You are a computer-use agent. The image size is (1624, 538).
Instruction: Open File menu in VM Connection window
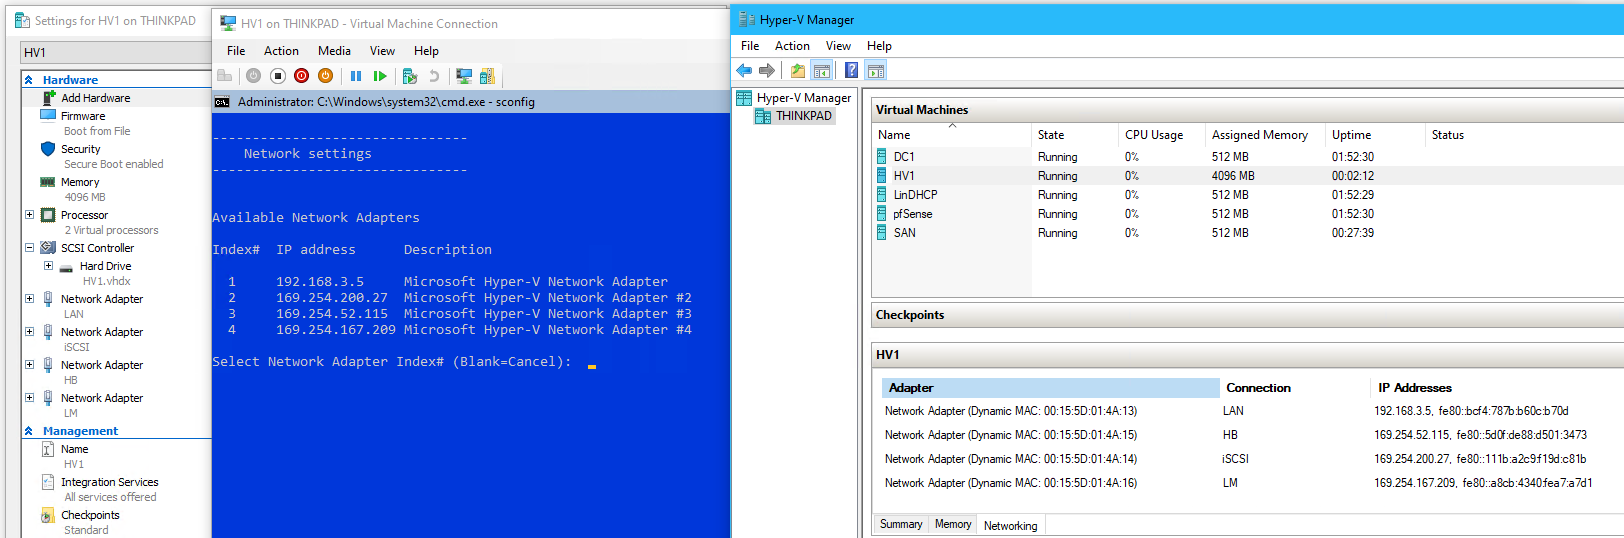[x=236, y=51]
